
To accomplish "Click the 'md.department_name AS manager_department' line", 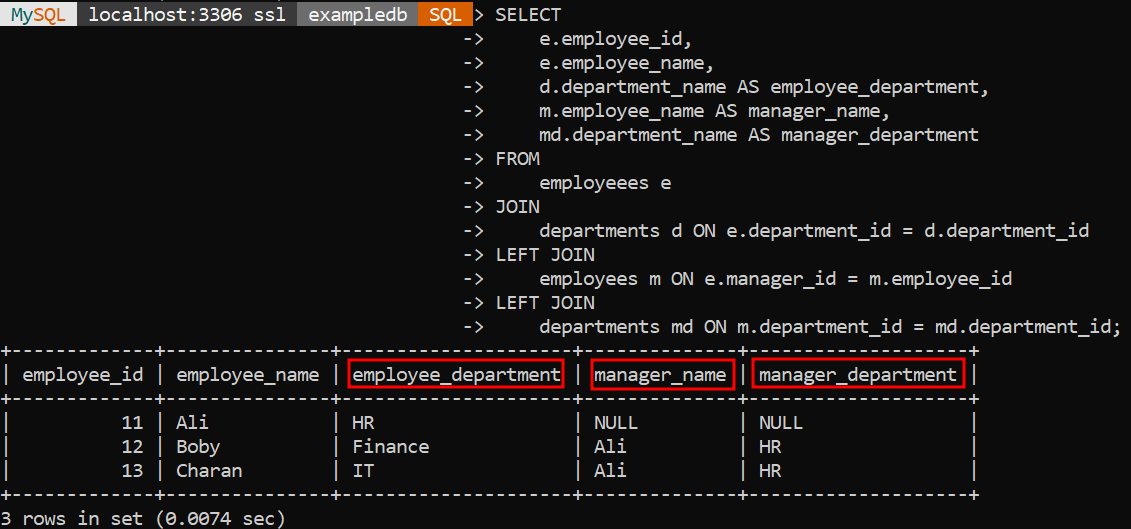I will click(759, 135).
